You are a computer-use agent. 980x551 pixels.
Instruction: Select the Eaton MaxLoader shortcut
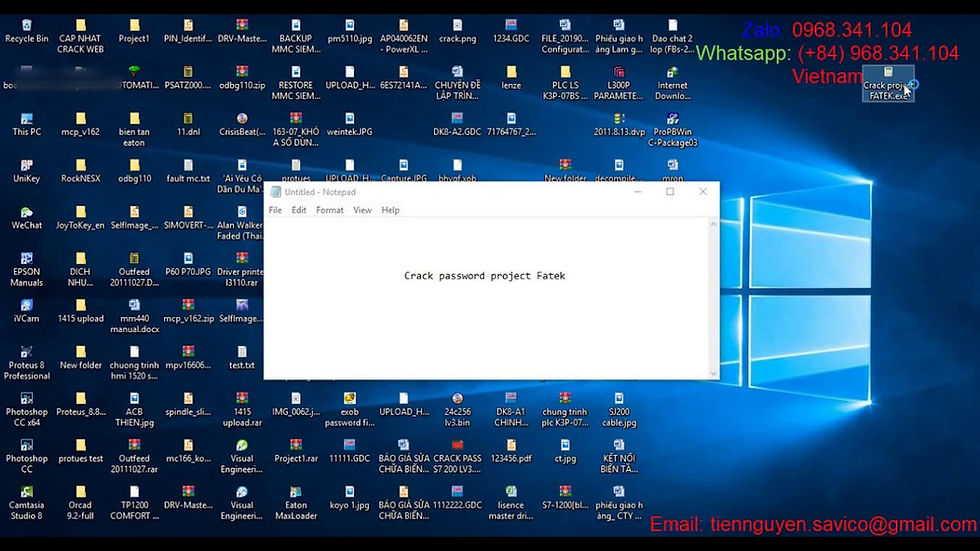click(x=296, y=503)
